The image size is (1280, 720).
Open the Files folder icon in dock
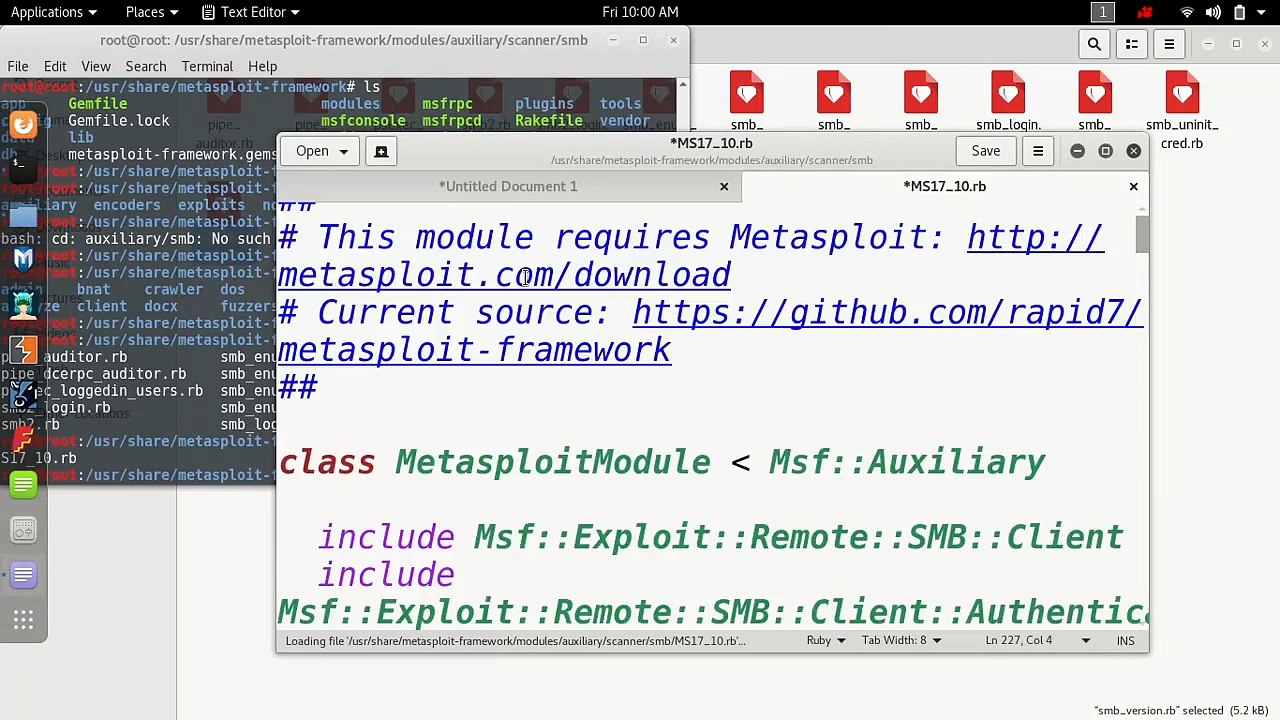(24, 214)
